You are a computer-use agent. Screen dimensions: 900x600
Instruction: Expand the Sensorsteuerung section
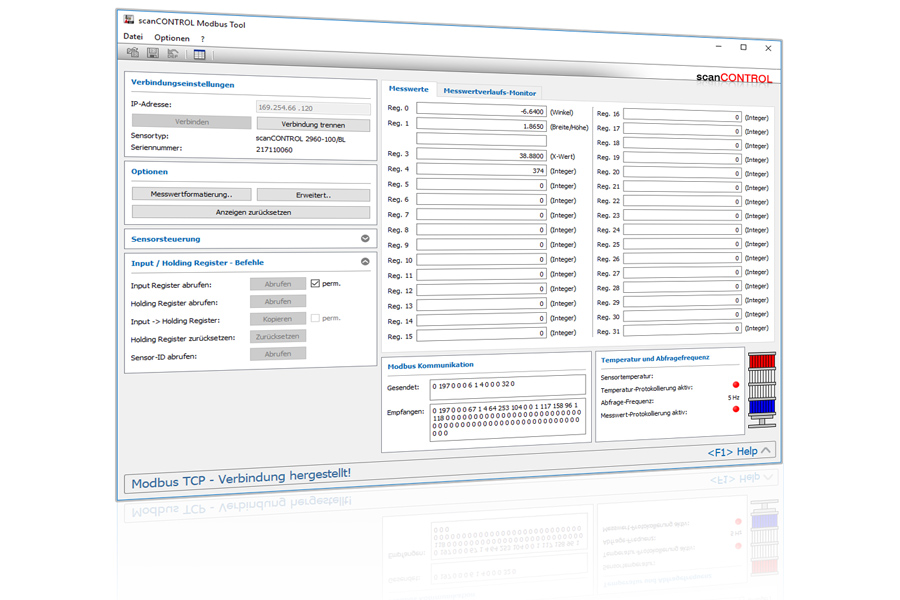[365, 239]
